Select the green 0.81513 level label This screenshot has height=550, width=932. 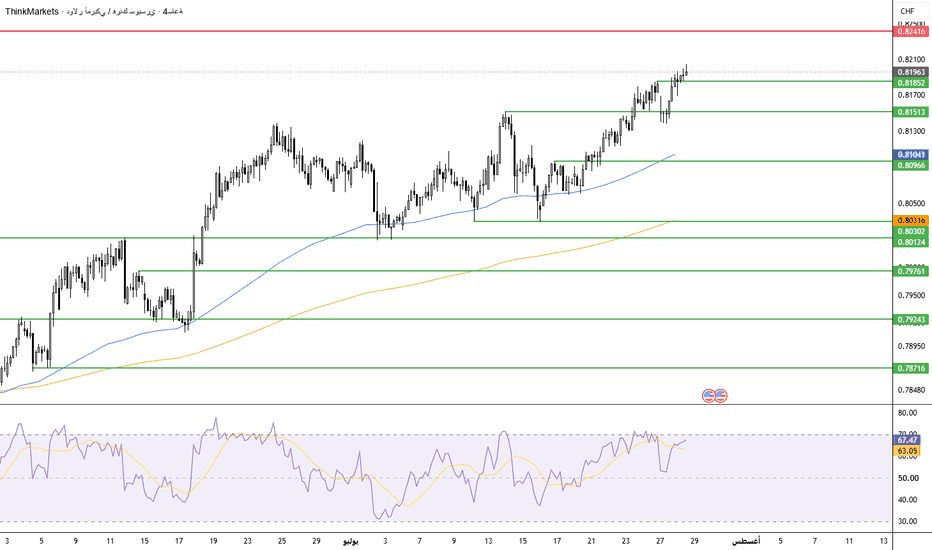click(911, 112)
